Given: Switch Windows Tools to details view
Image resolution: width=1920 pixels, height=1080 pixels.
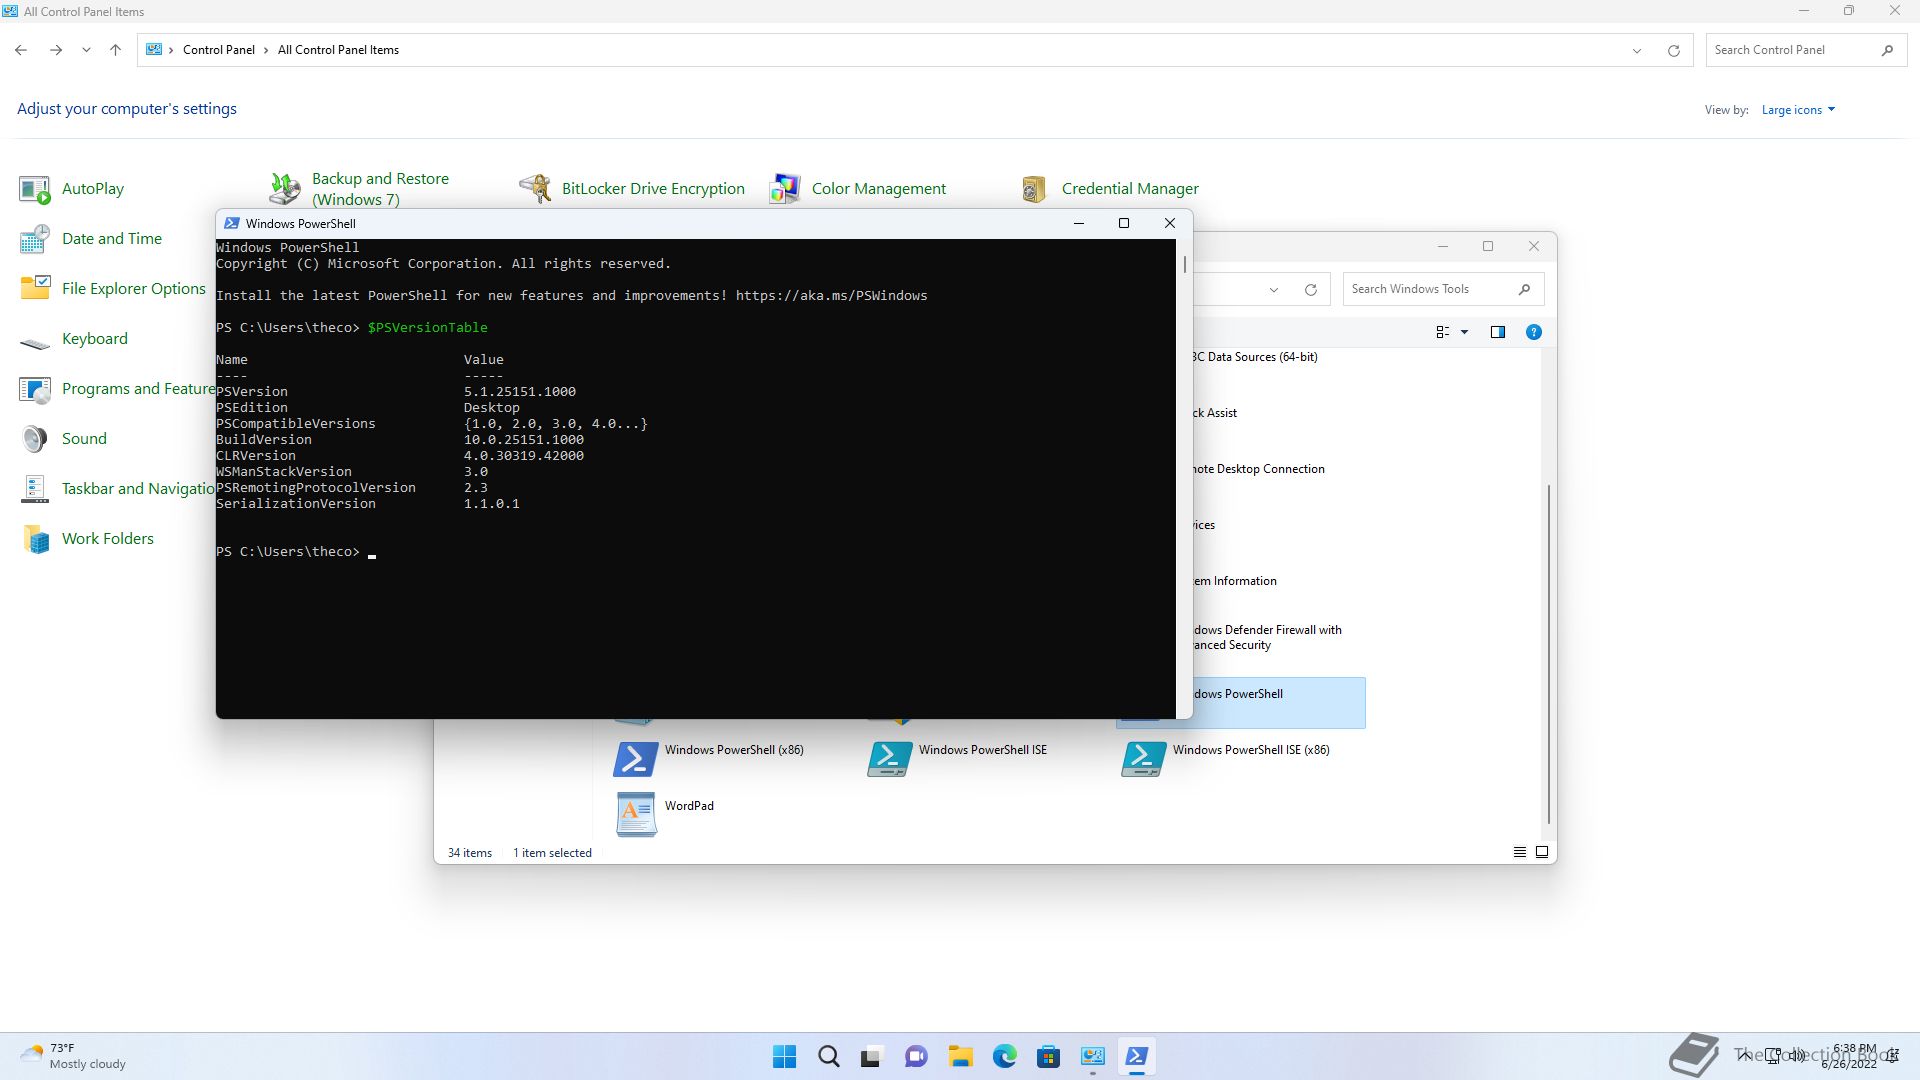Looking at the screenshot, I should tap(1519, 852).
